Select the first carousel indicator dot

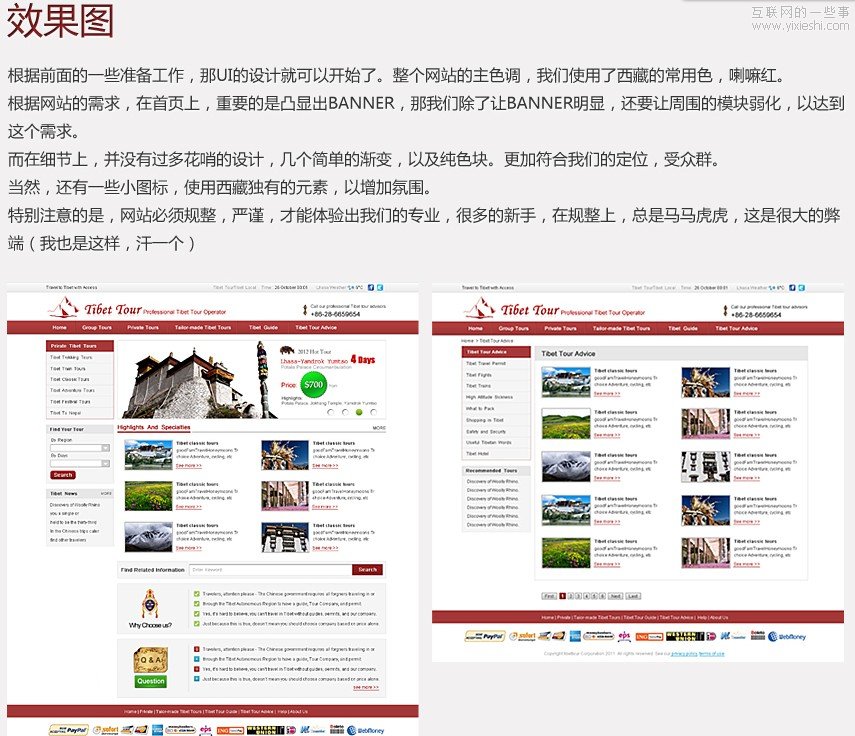(330, 412)
